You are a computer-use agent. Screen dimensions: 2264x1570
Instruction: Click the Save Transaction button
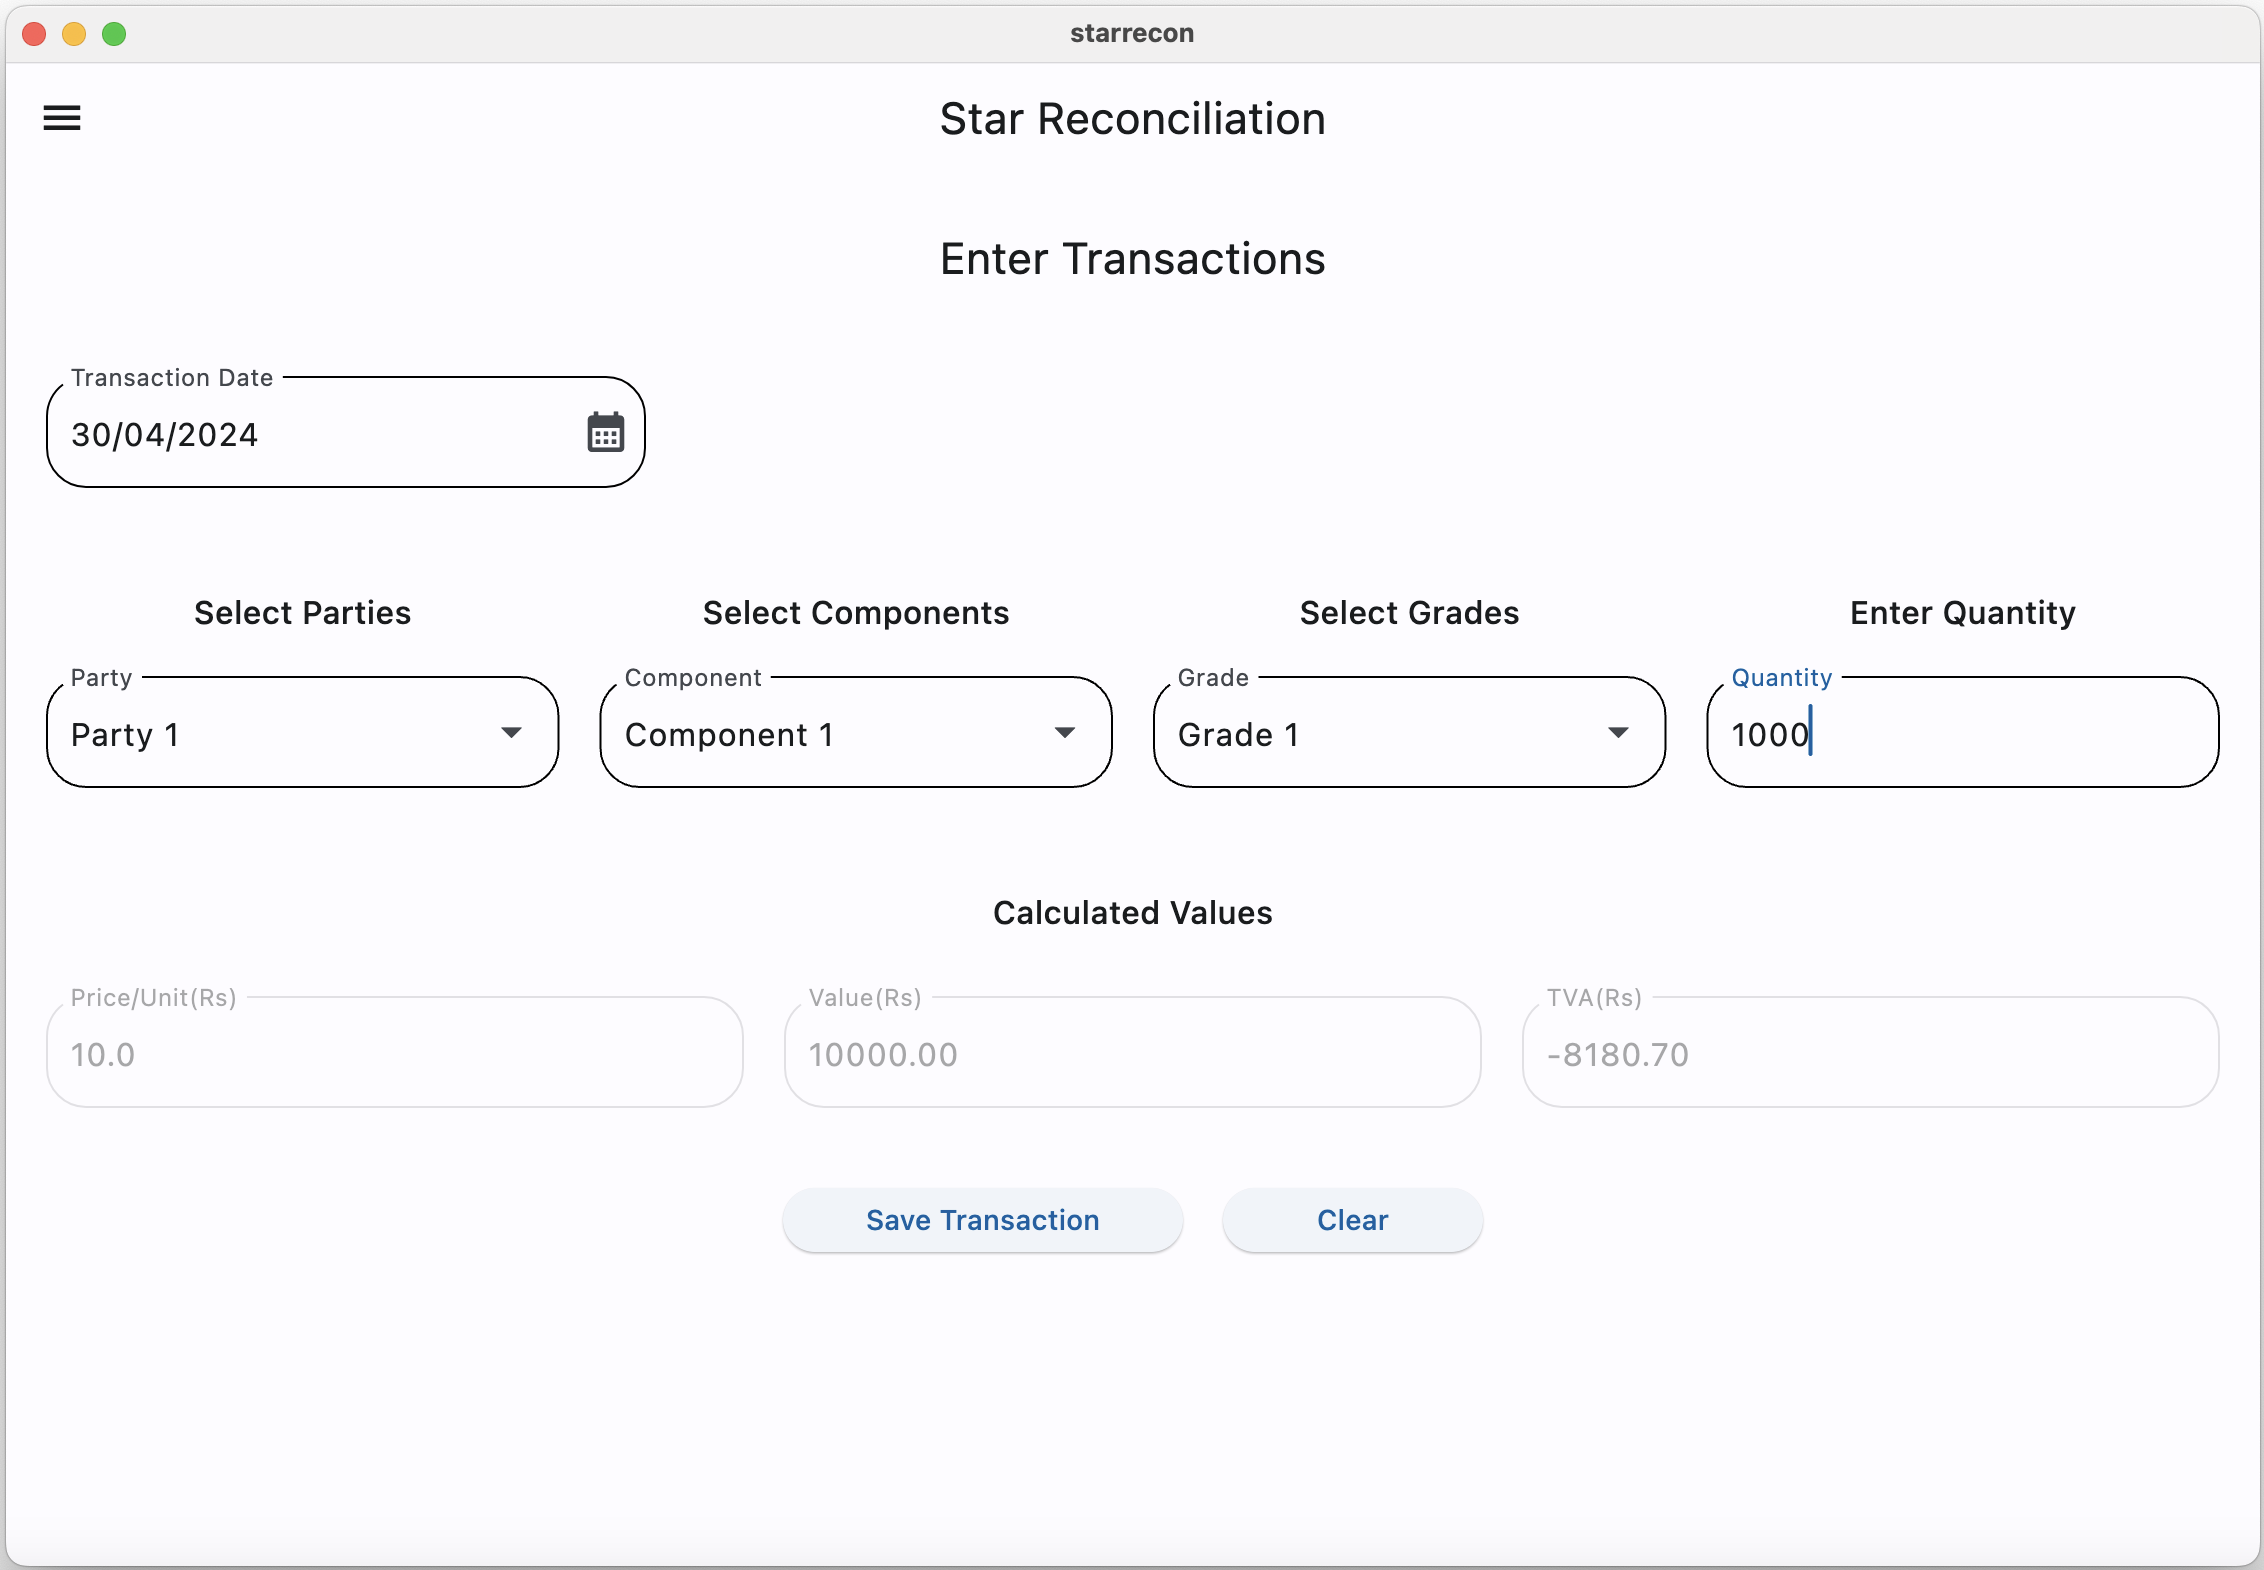coord(982,1220)
